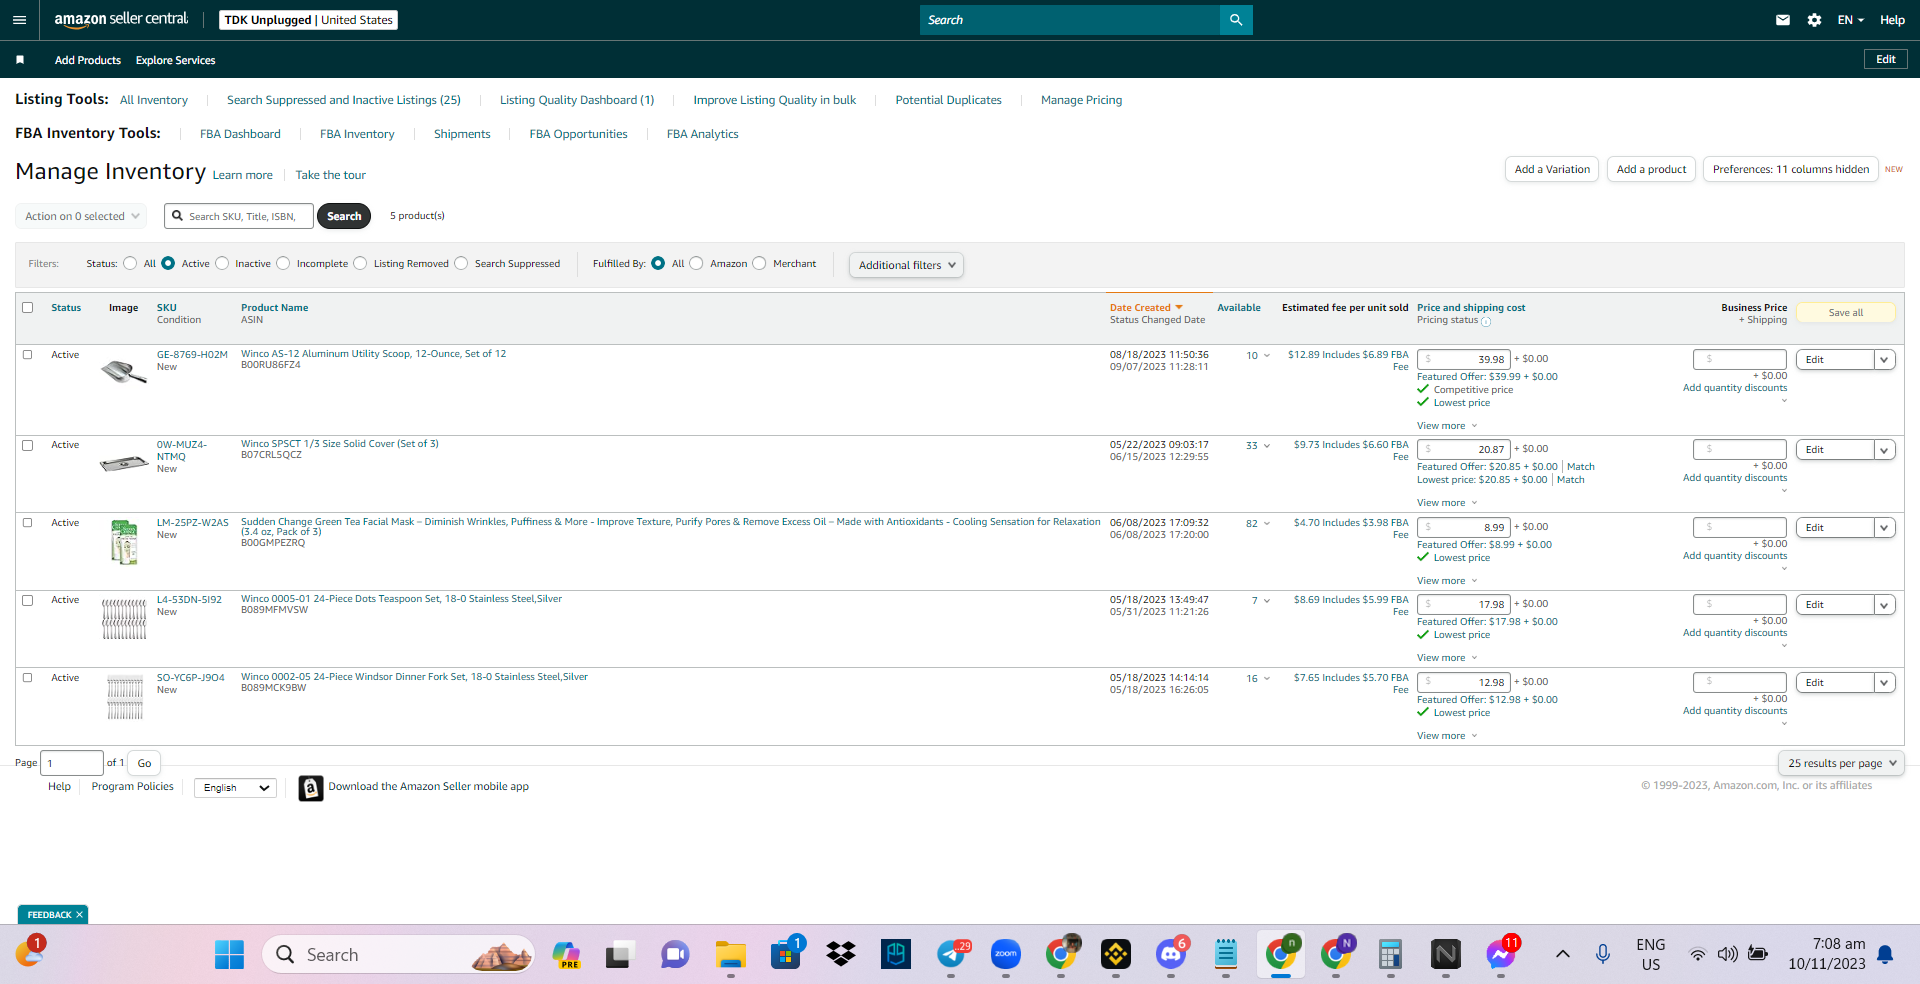Select the Inactive status filter
This screenshot has width=1920, height=984.
point(222,264)
